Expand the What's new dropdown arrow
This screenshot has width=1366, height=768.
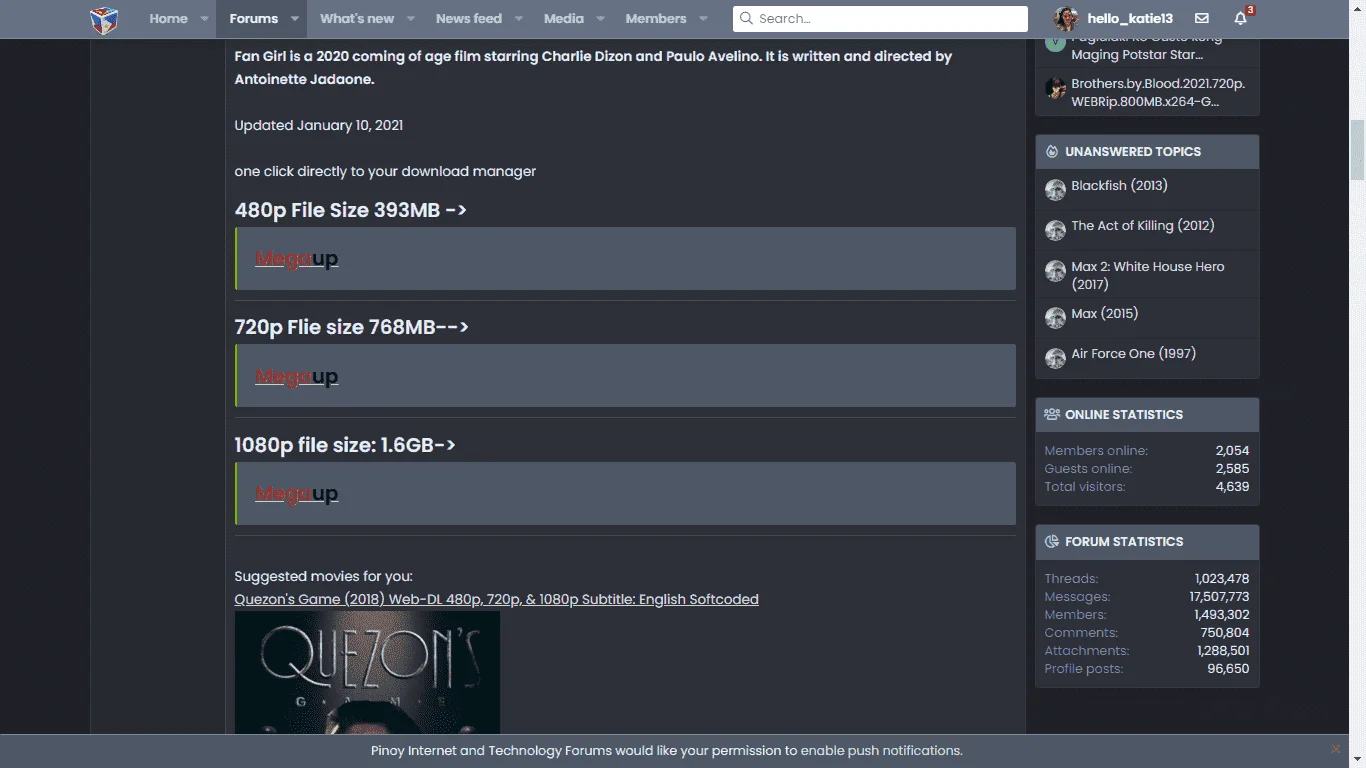click(x=410, y=19)
